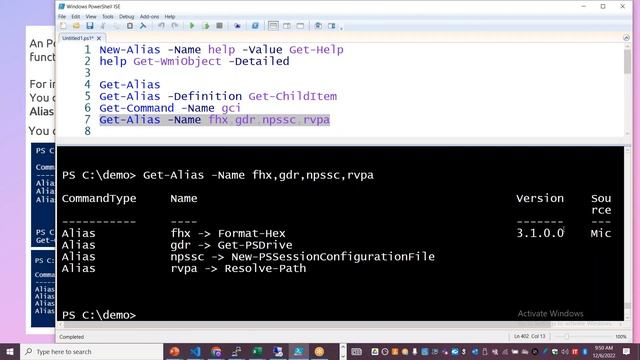
Task: Click the Redo arrow icon
Action: [x=175, y=26]
